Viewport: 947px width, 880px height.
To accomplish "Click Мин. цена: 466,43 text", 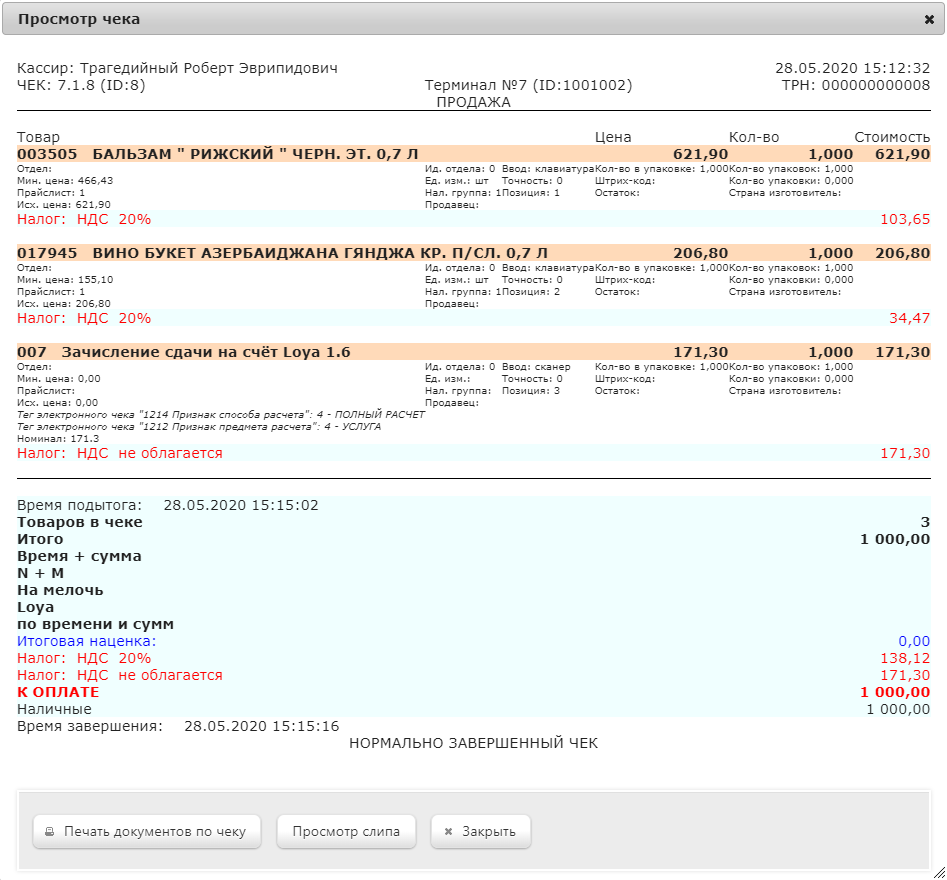I will [x=65, y=181].
